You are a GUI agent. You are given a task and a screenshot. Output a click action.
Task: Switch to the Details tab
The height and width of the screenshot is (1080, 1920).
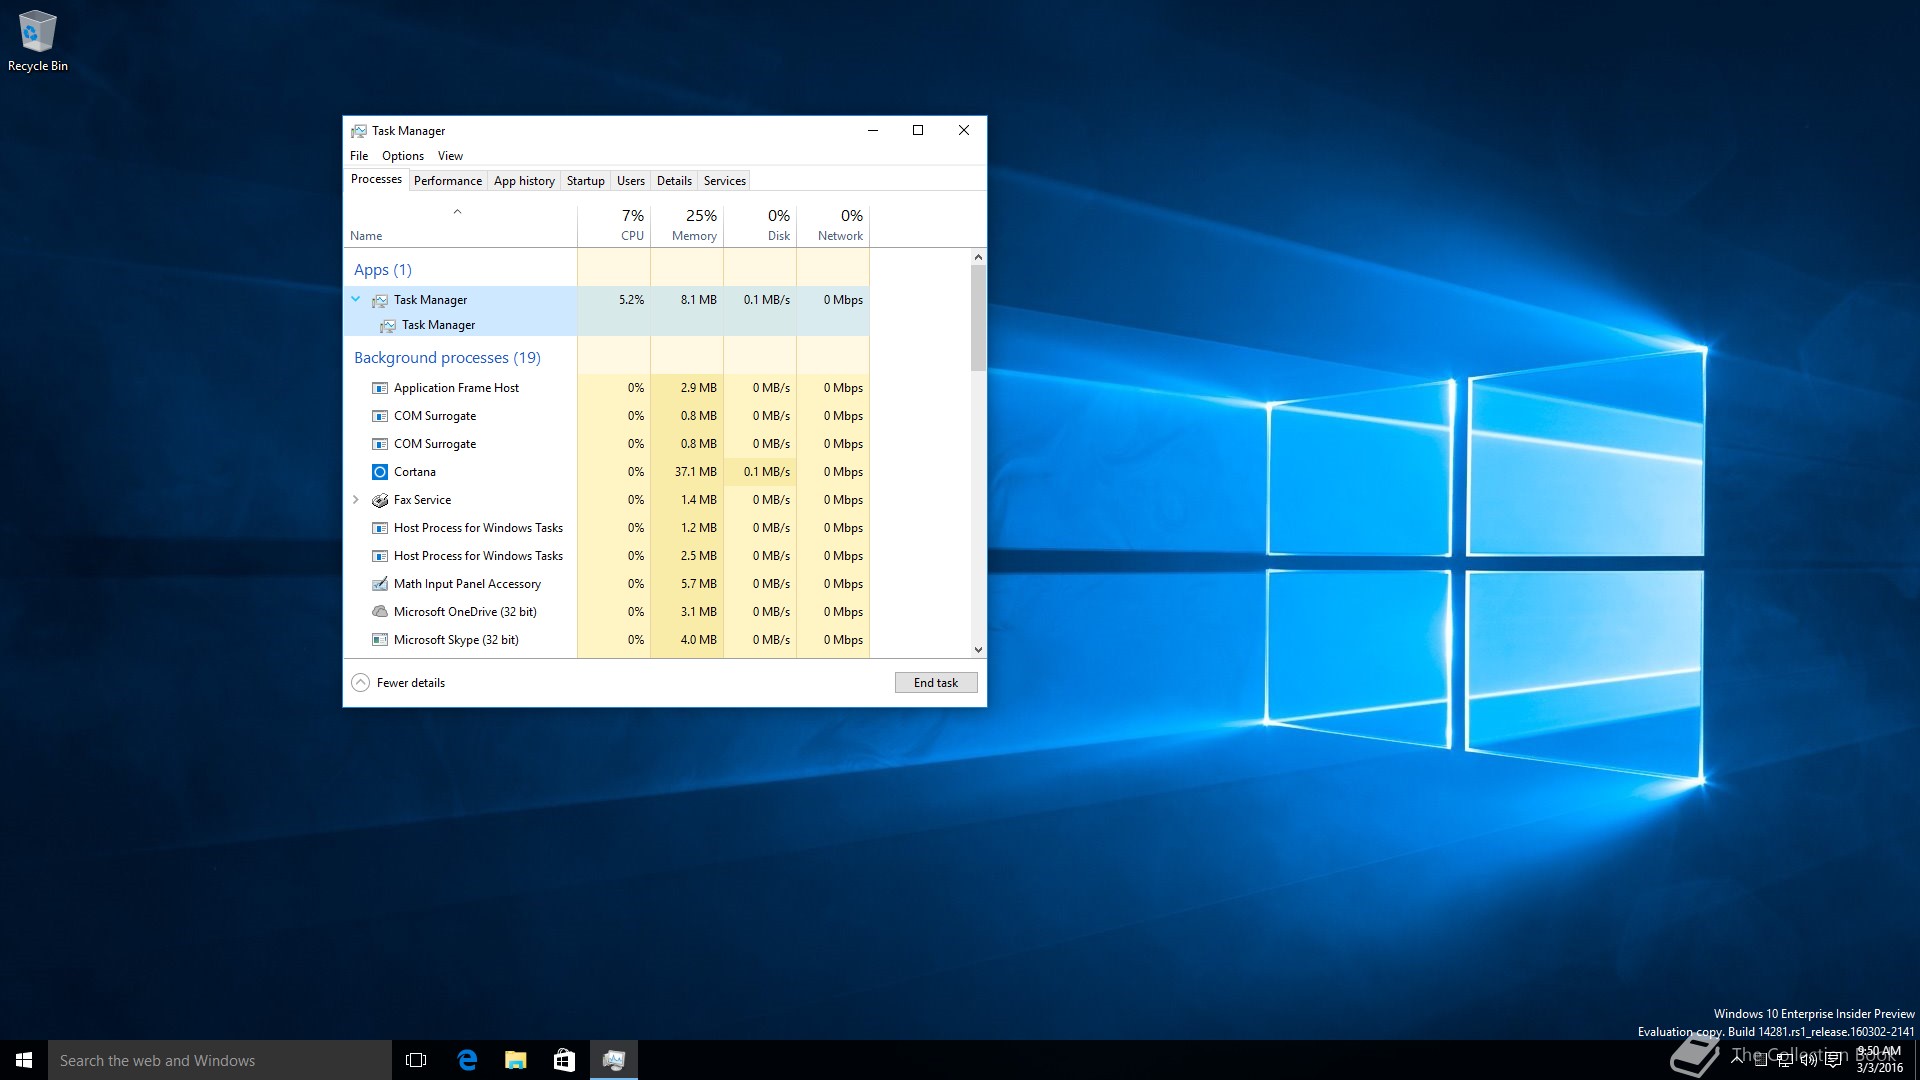pyautogui.click(x=674, y=181)
